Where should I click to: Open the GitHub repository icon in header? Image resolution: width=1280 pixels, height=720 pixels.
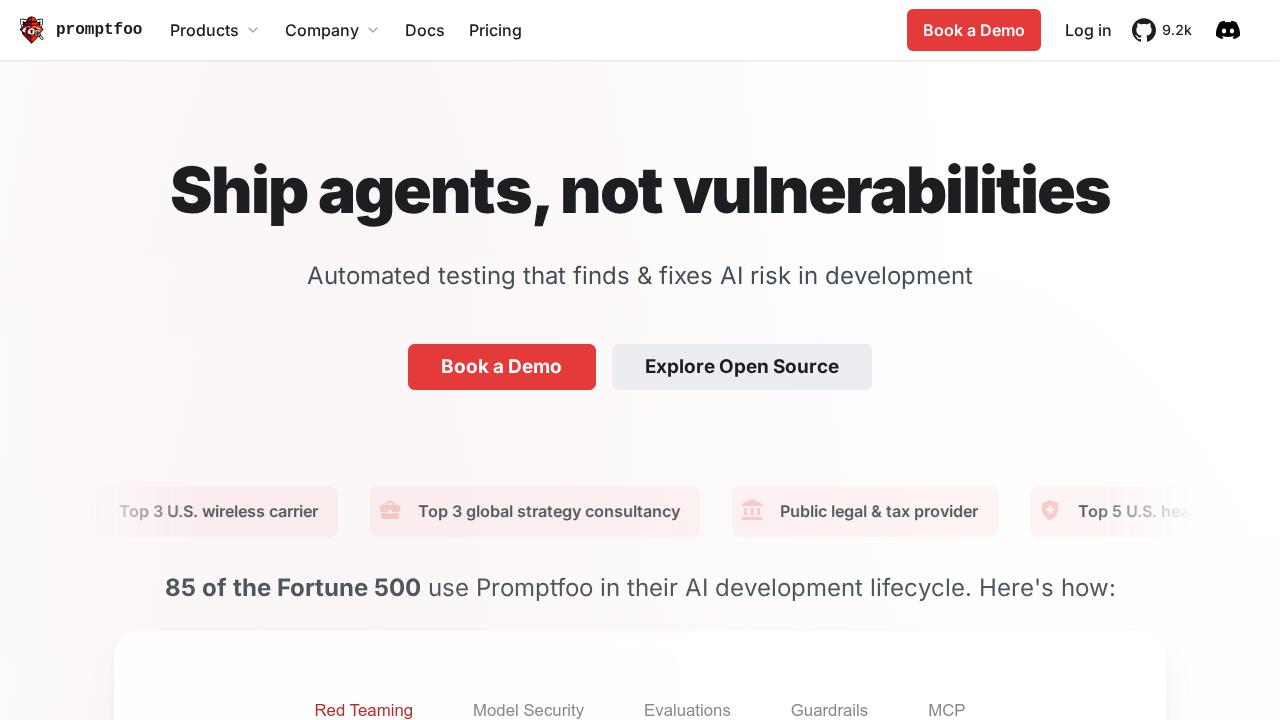(x=1143, y=30)
